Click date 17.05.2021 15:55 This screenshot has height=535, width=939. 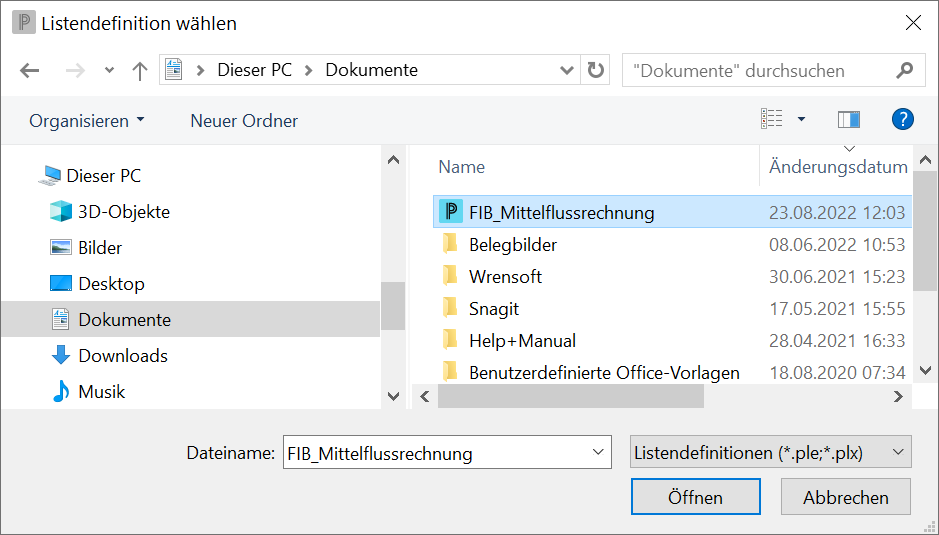pos(837,309)
